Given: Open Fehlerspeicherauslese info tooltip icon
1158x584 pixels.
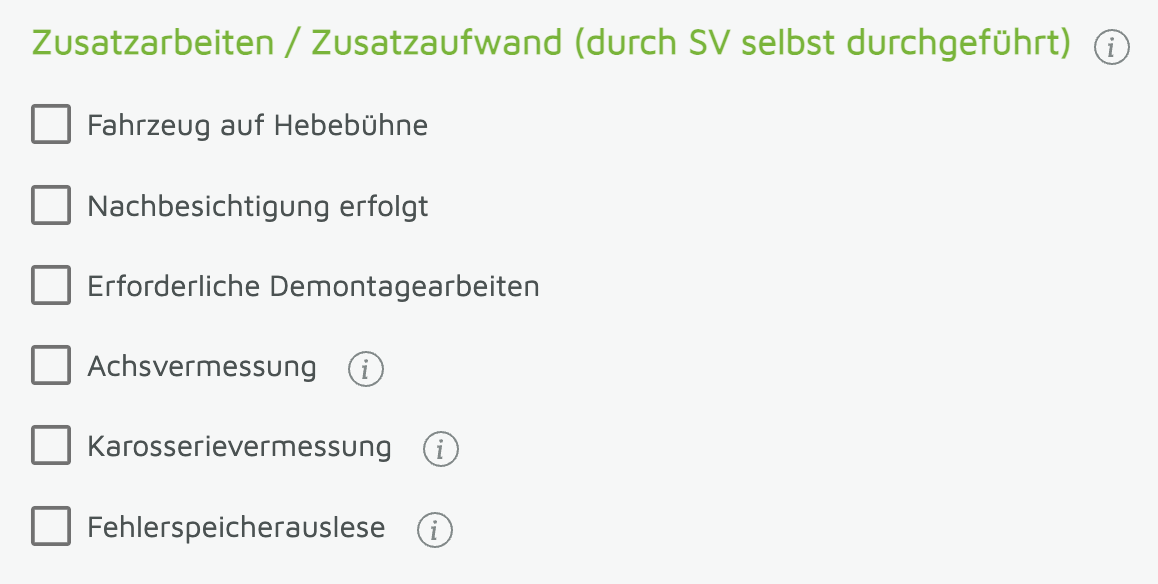Looking at the screenshot, I should (x=435, y=529).
